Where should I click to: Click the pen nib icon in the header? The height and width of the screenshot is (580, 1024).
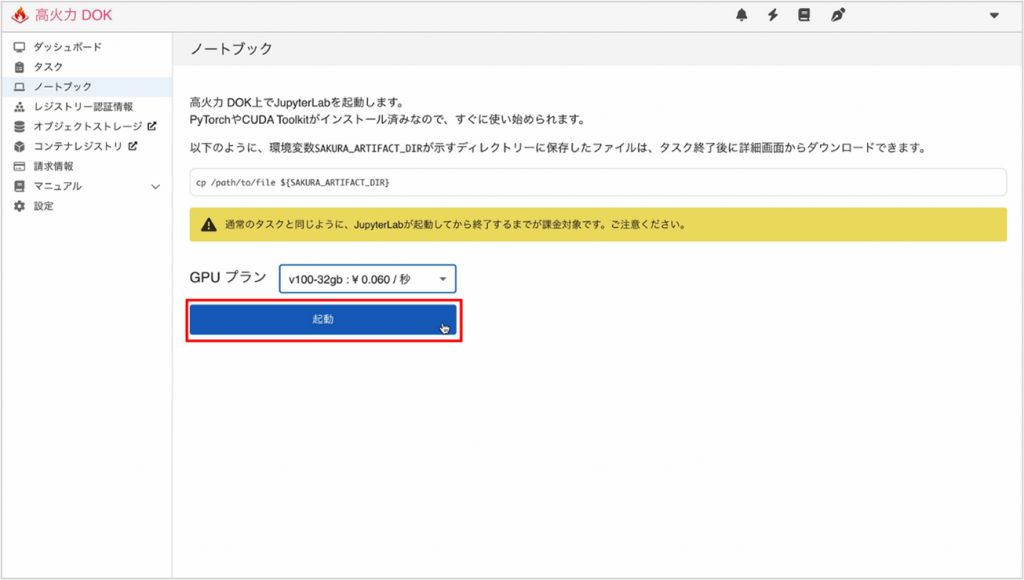837,15
